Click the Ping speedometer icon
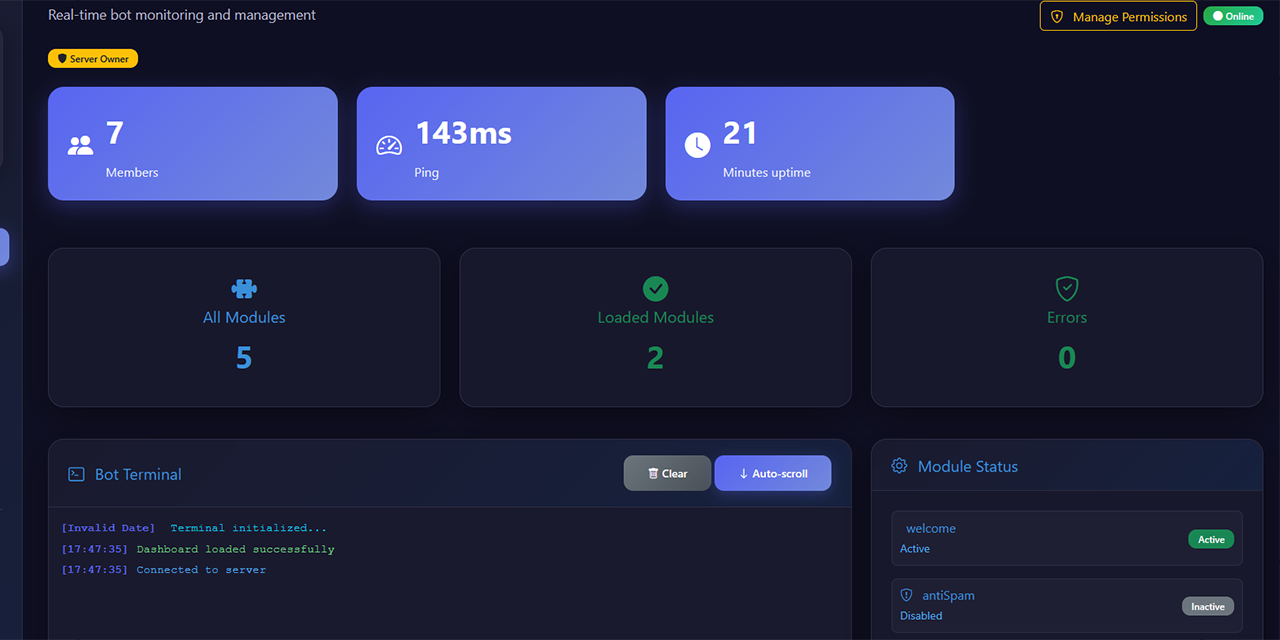Screen dimensions: 1280x640 pos(387,143)
